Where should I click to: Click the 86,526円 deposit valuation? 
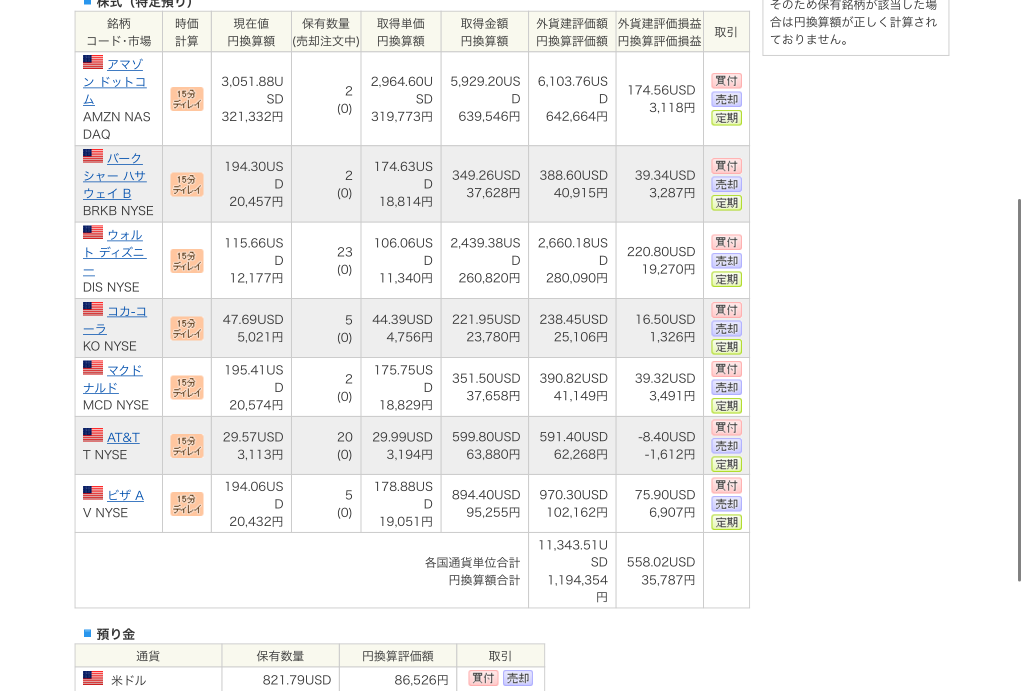point(421,680)
